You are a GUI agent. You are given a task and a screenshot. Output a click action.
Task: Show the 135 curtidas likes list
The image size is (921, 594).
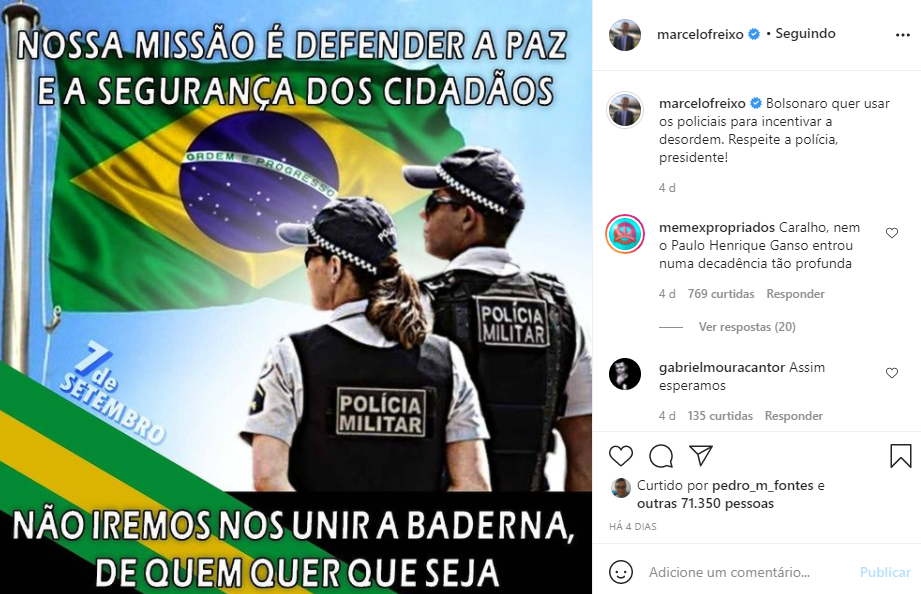click(x=720, y=416)
